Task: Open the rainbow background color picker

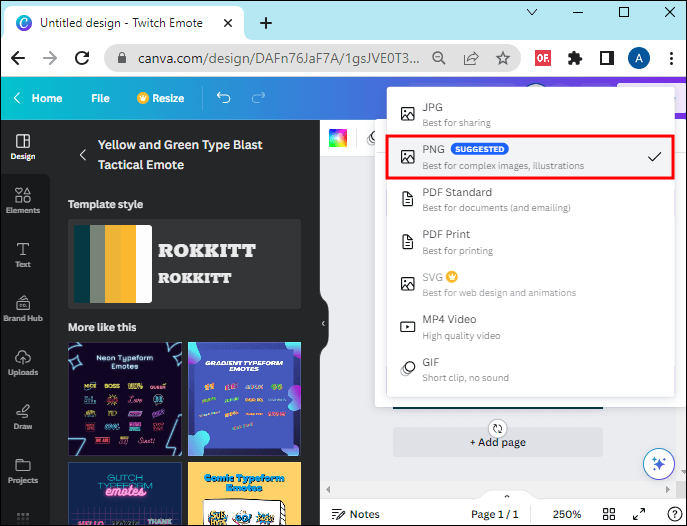Action: click(338, 138)
